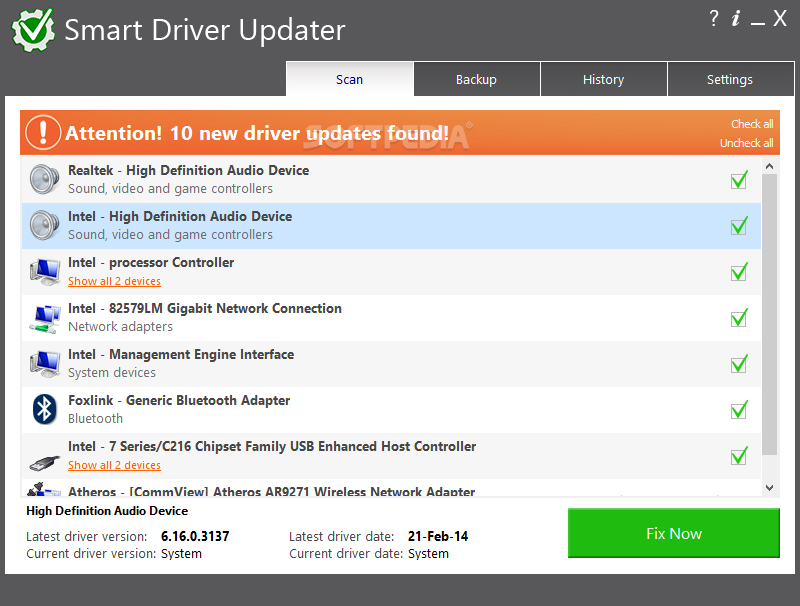Click the speaker icon for Intel audio device
The width and height of the screenshot is (800, 606).
44,225
